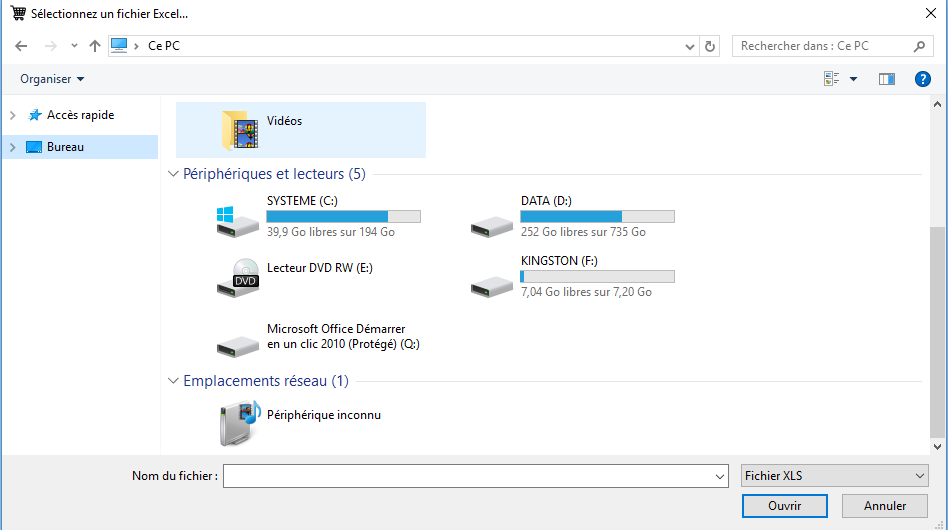Refresh the Ce PC location
Viewport: 948px width, 530px height.
pos(710,46)
